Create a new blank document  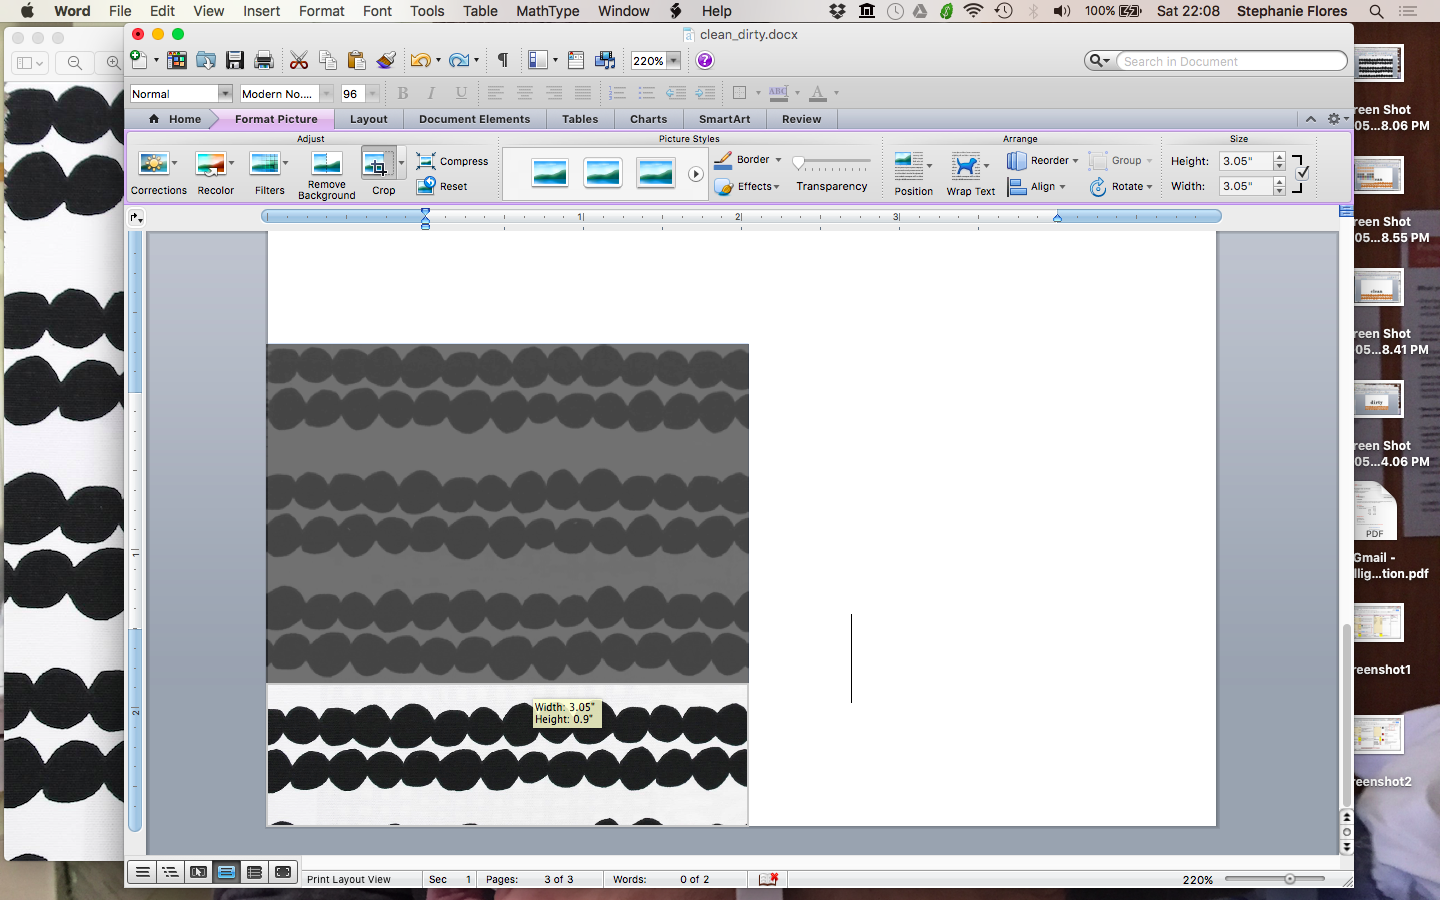click(x=139, y=60)
